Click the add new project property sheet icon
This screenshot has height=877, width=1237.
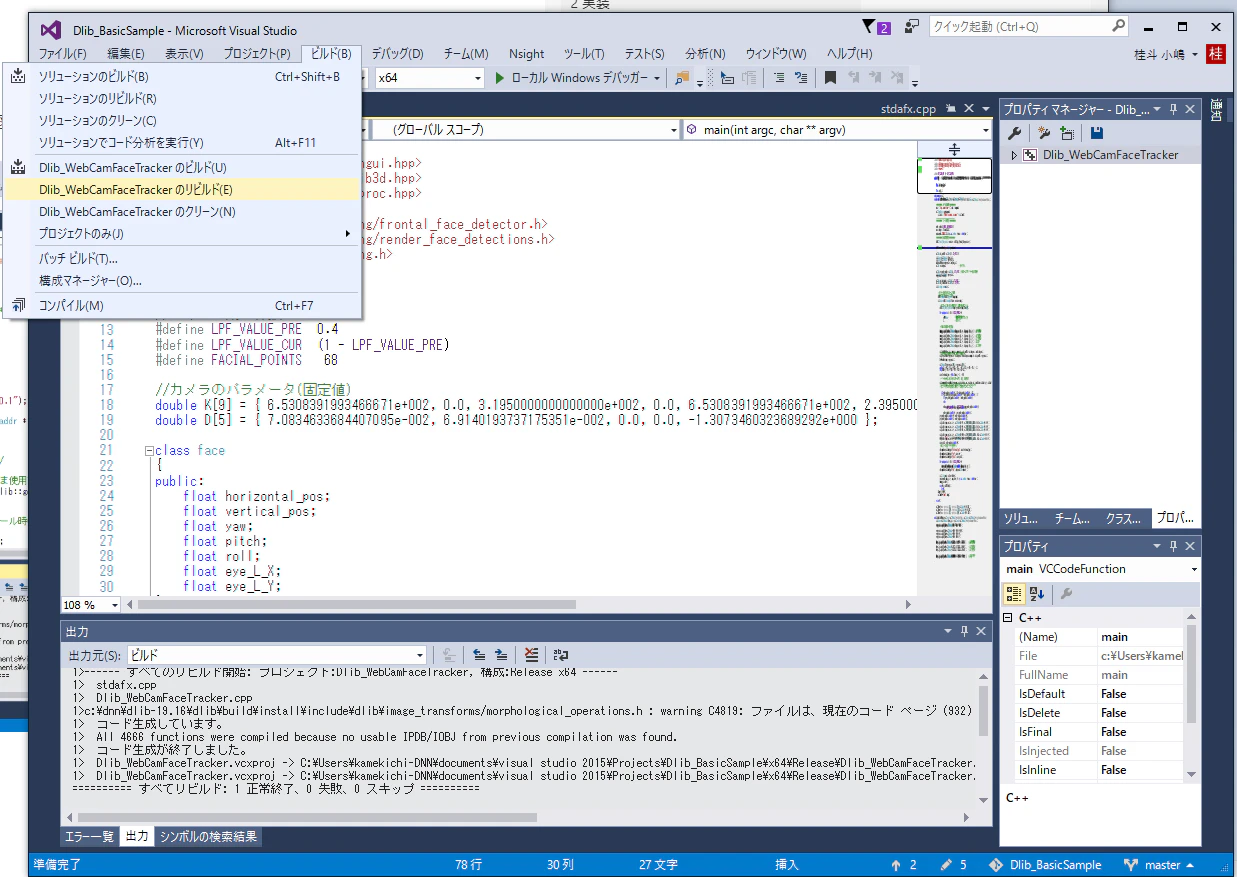1044,133
